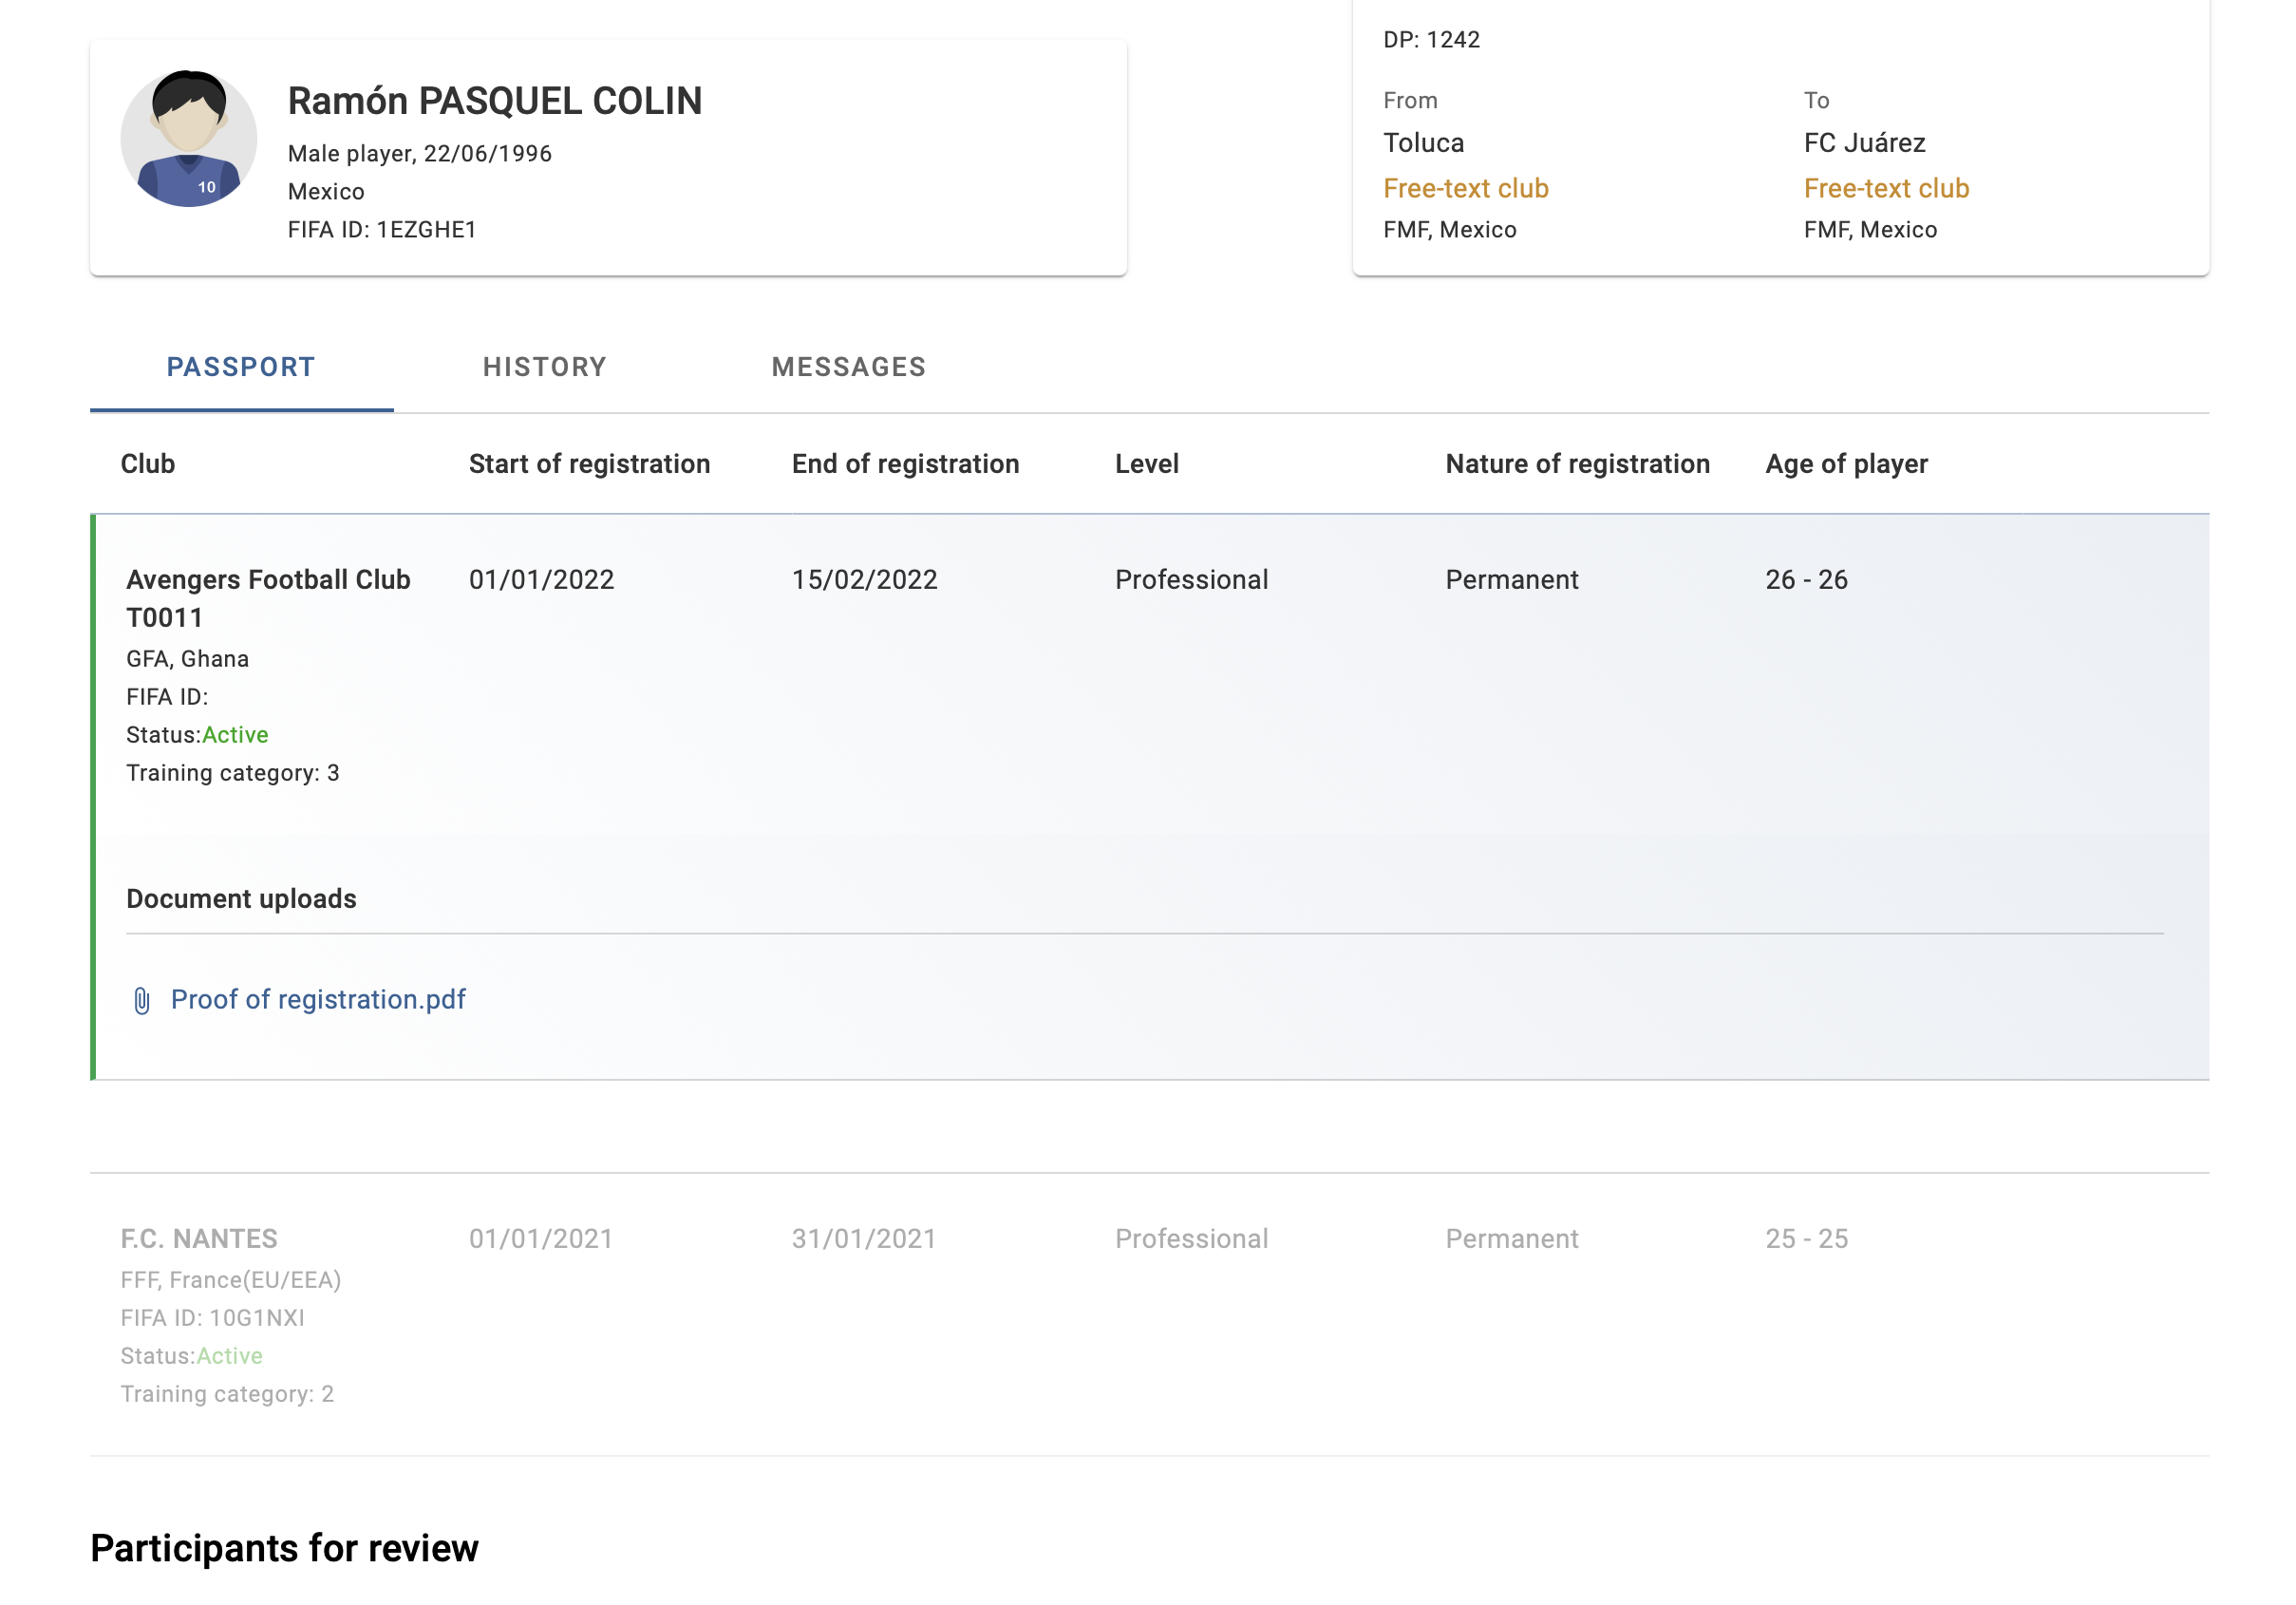
Task: Open the Proof of registration.pdf link
Action: 318,1000
